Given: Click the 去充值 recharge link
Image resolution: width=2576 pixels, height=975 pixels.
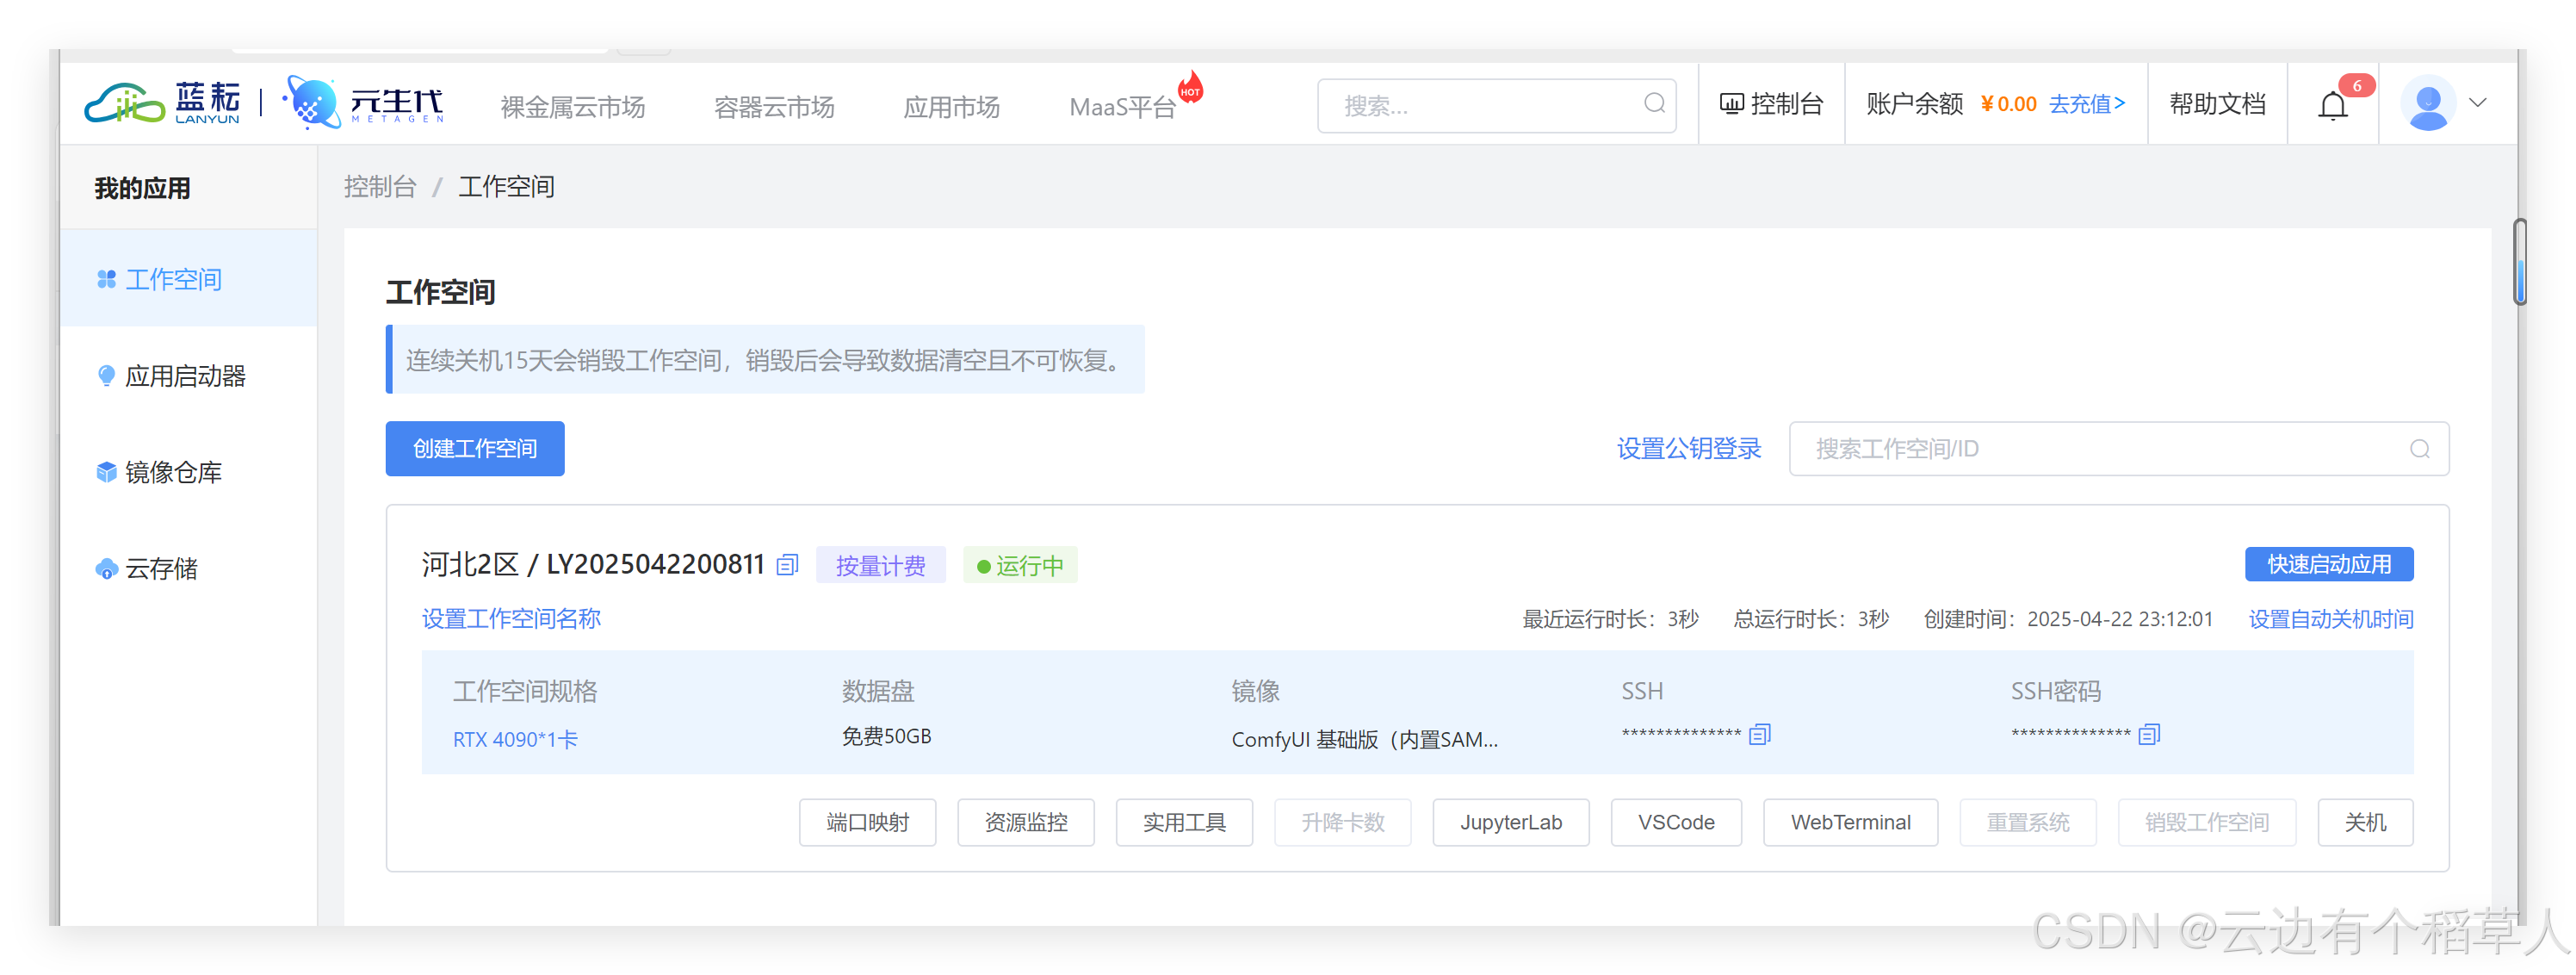Looking at the screenshot, I should [x=2086, y=104].
